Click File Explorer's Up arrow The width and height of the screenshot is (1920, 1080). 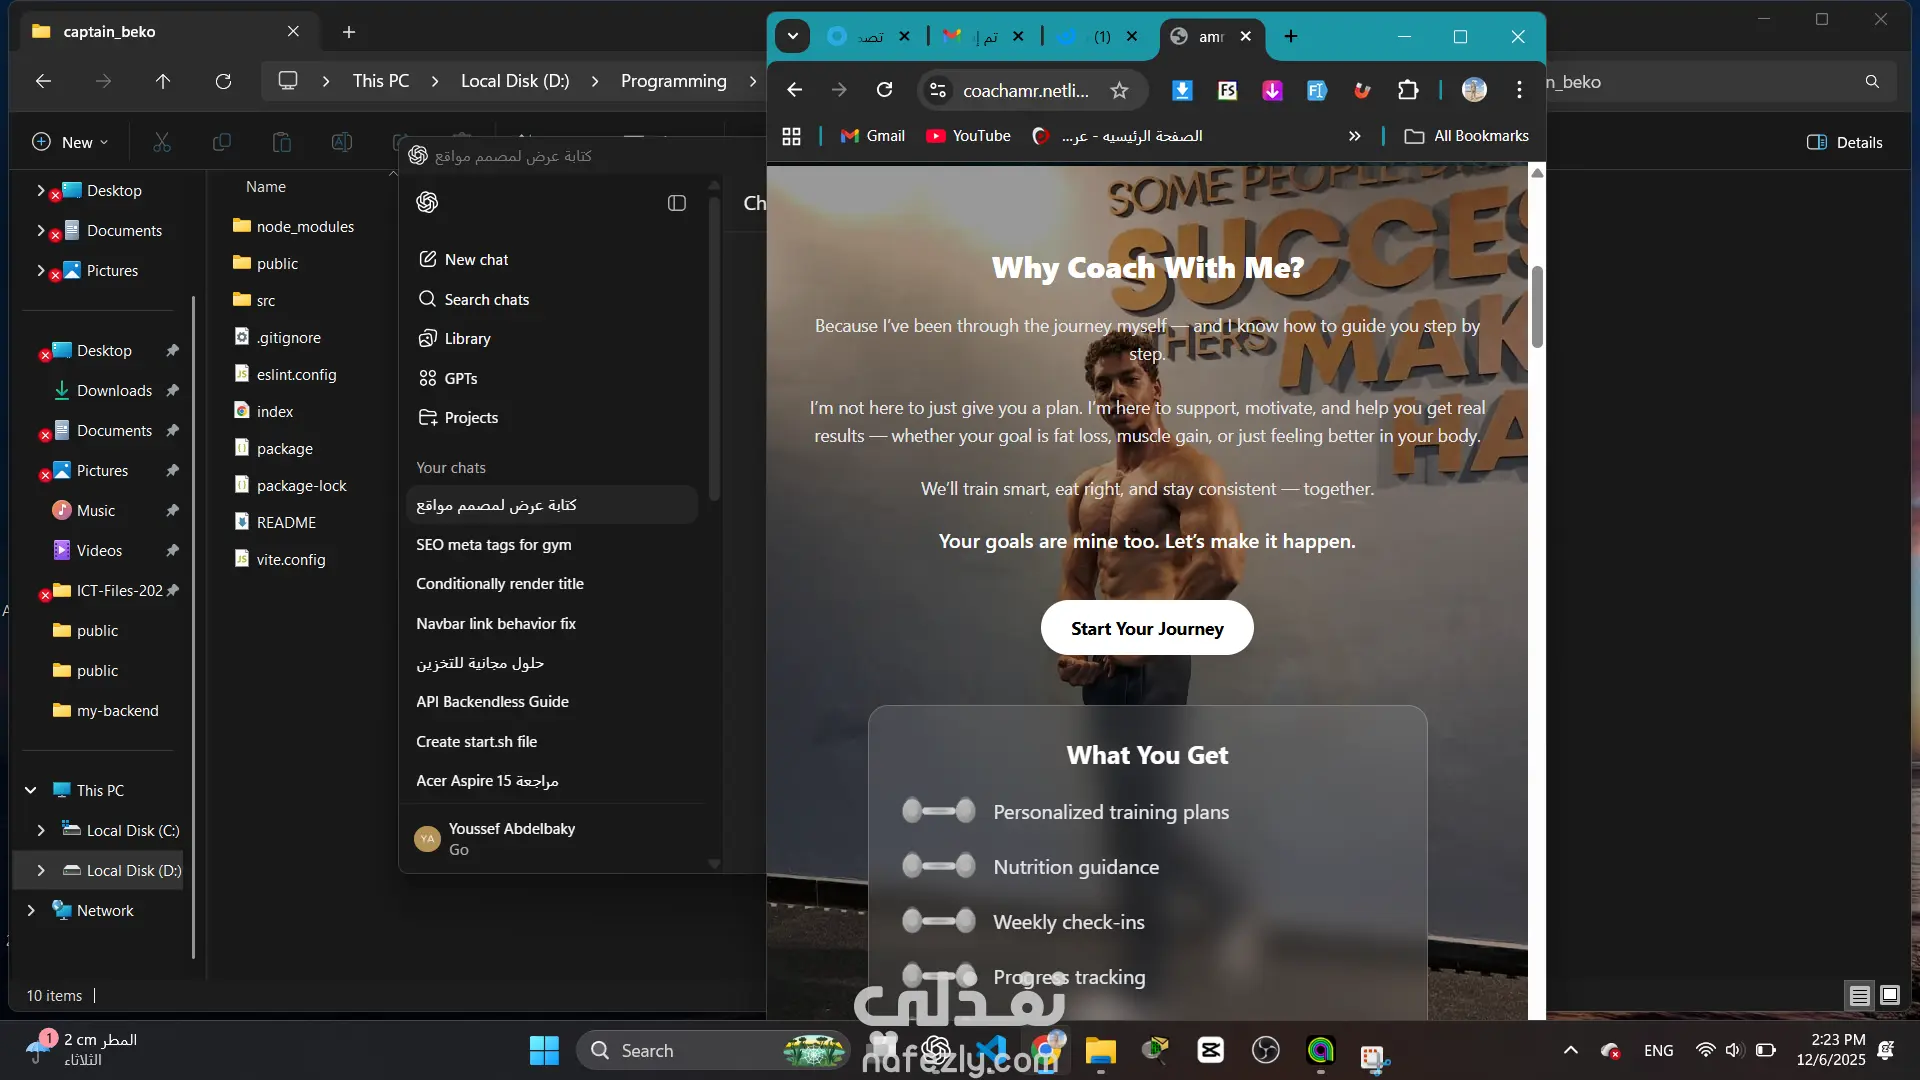click(163, 81)
